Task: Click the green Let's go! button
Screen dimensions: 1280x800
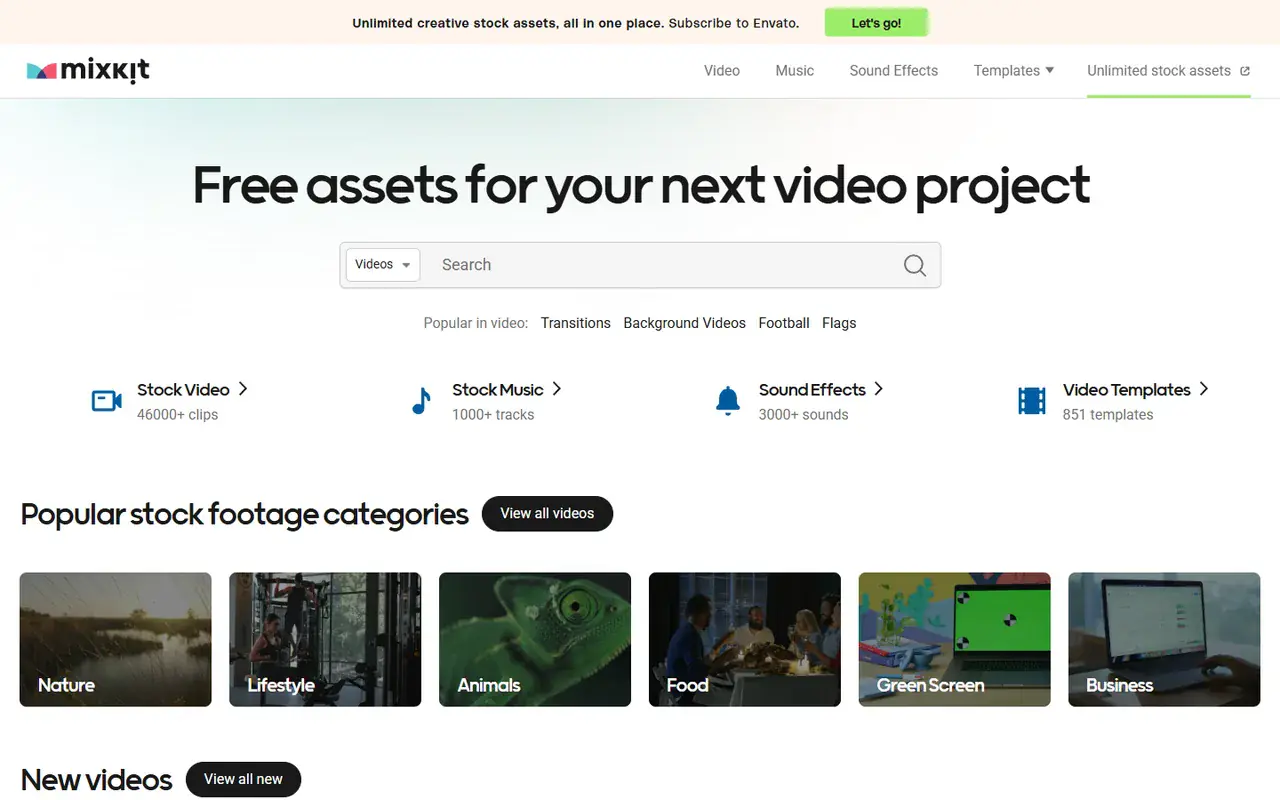Action: tap(876, 22)
